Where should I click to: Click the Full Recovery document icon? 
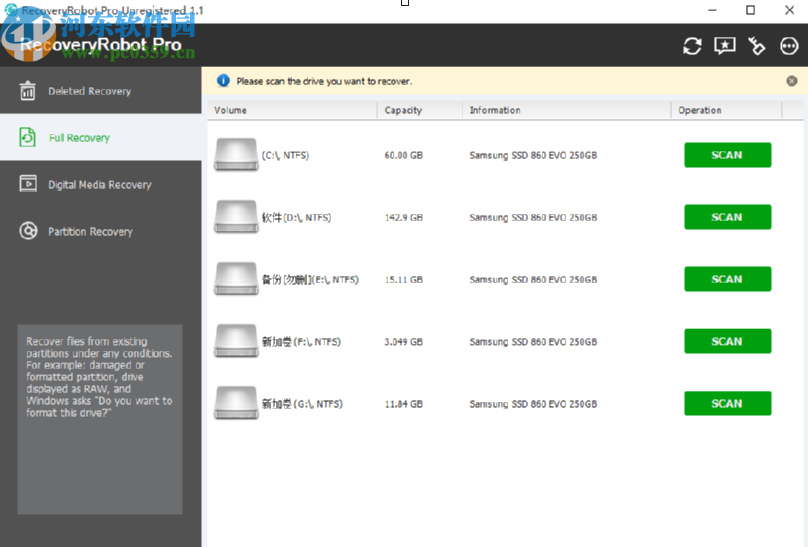(28, 138)
